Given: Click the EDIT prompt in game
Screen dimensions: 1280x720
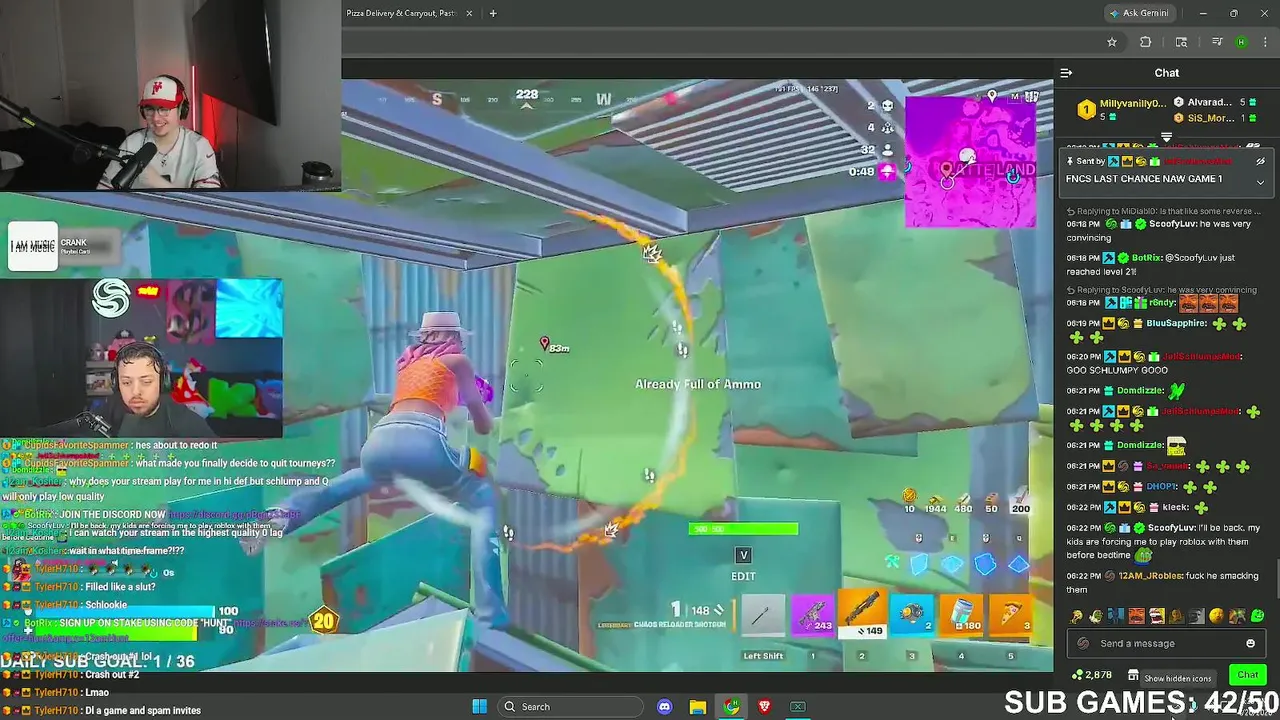Looking at the screenshot, I should pyautogui.click(x=743, y=576).
